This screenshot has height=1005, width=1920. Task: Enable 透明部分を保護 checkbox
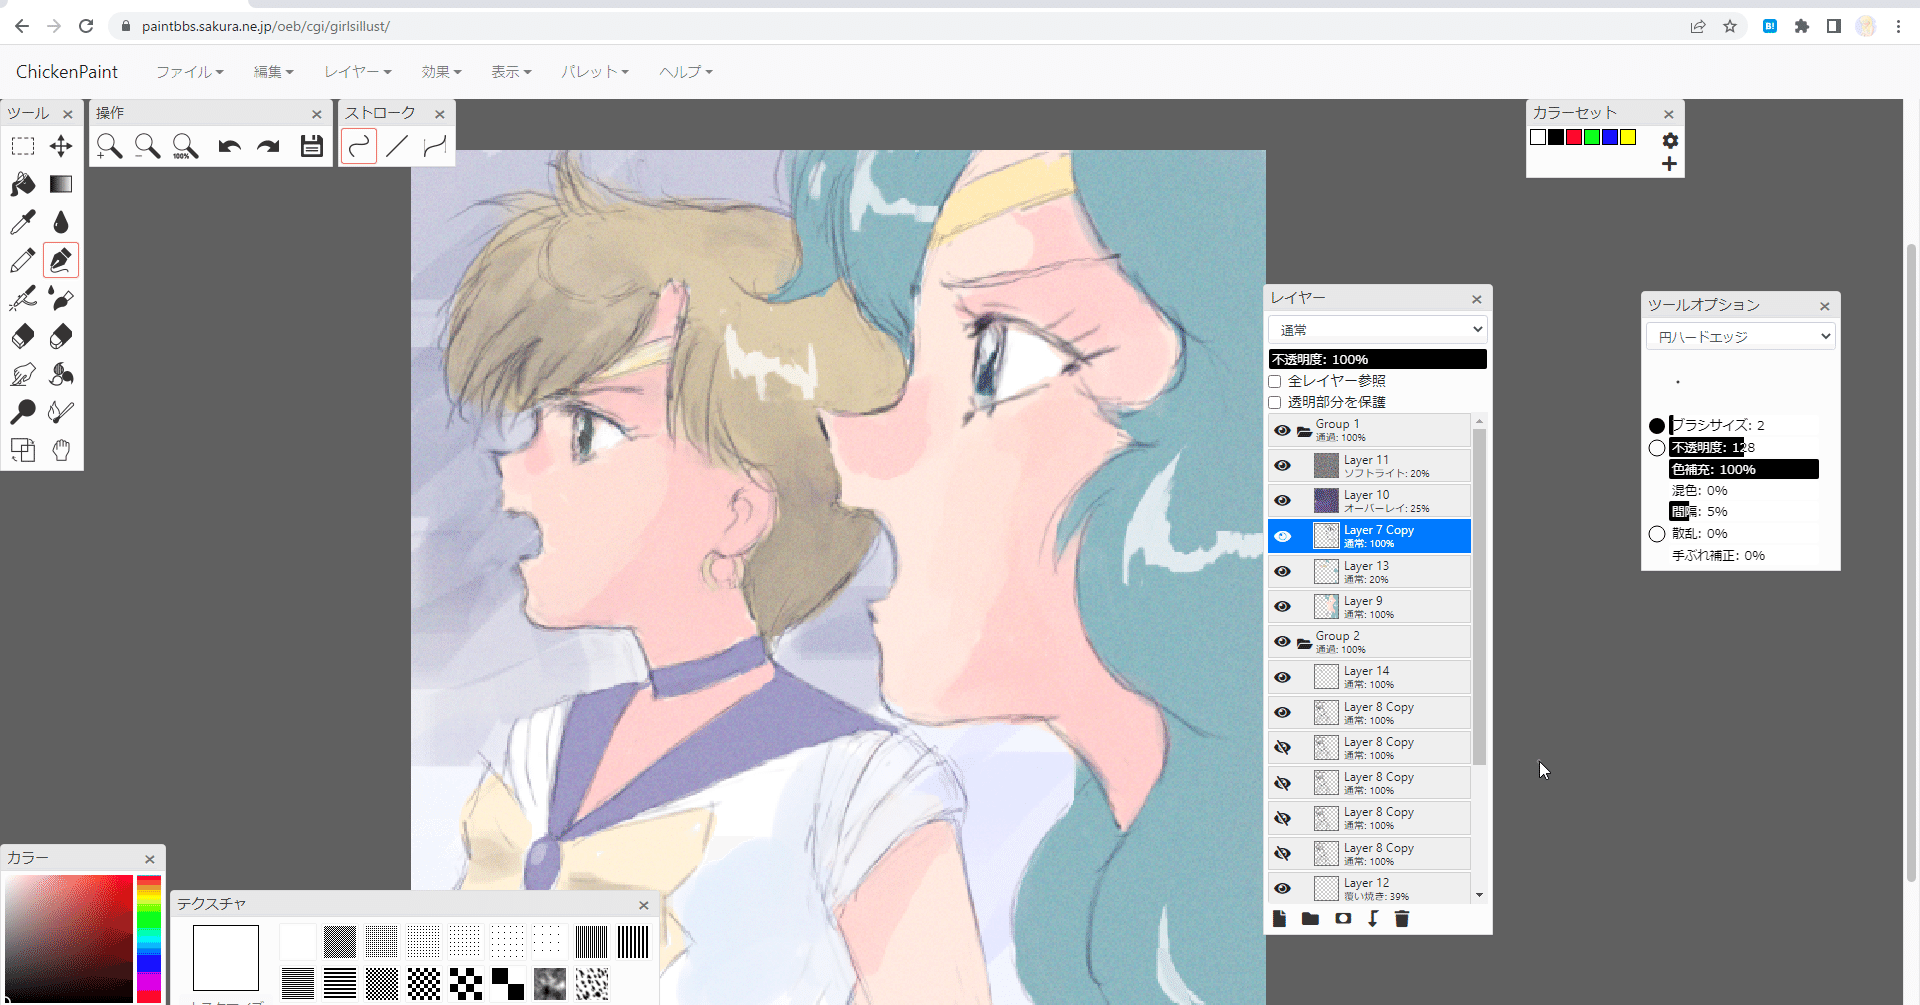pyautogui.click(x=1275, y=402)
